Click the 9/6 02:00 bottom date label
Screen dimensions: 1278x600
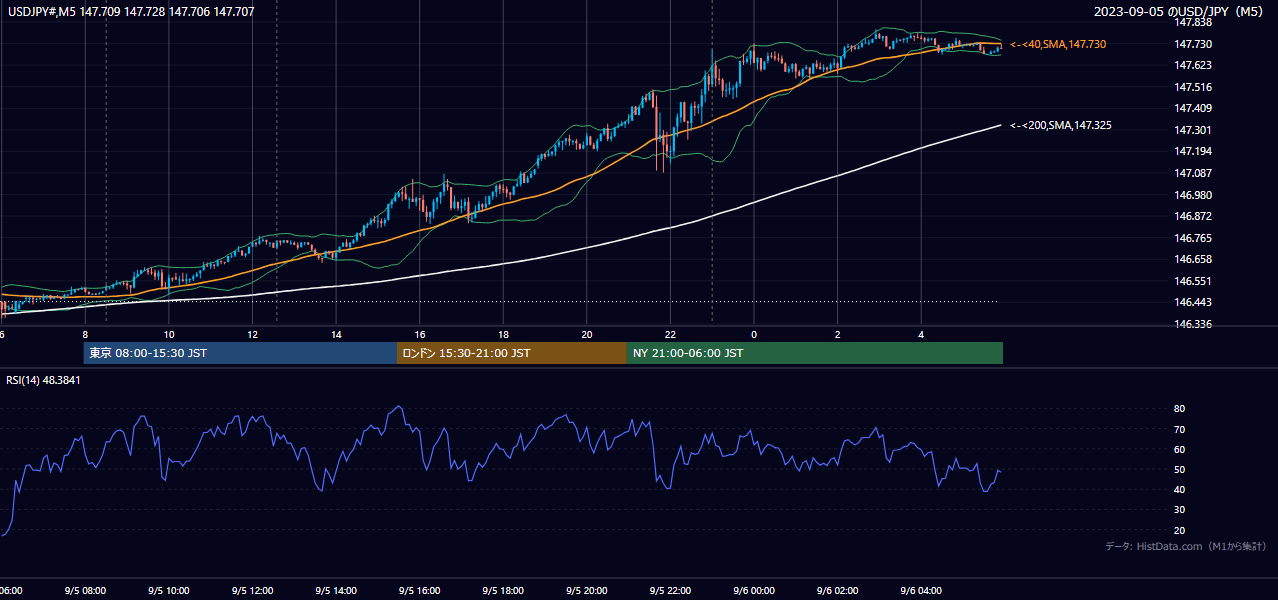(x=837, y=591)
